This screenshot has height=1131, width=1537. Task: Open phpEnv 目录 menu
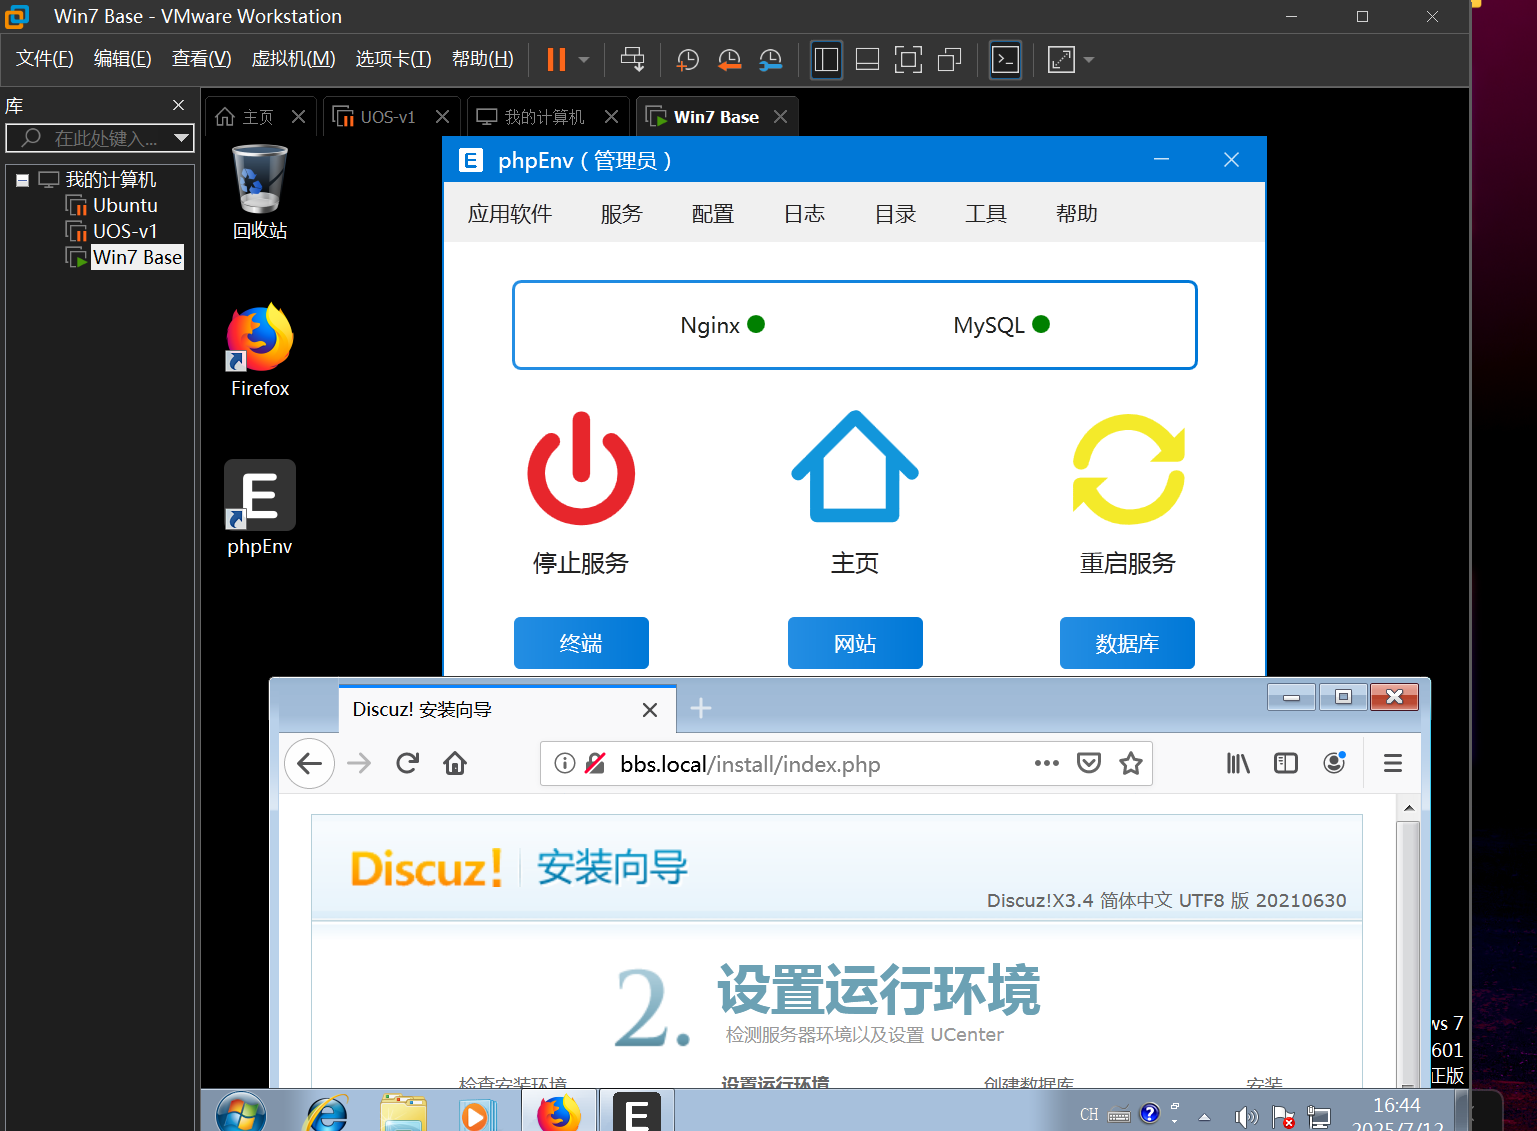click(x=895, y=214)
